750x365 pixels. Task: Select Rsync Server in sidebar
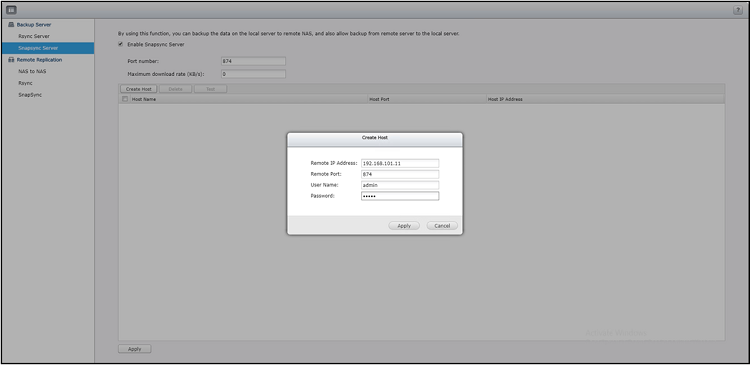click(33, 36)
